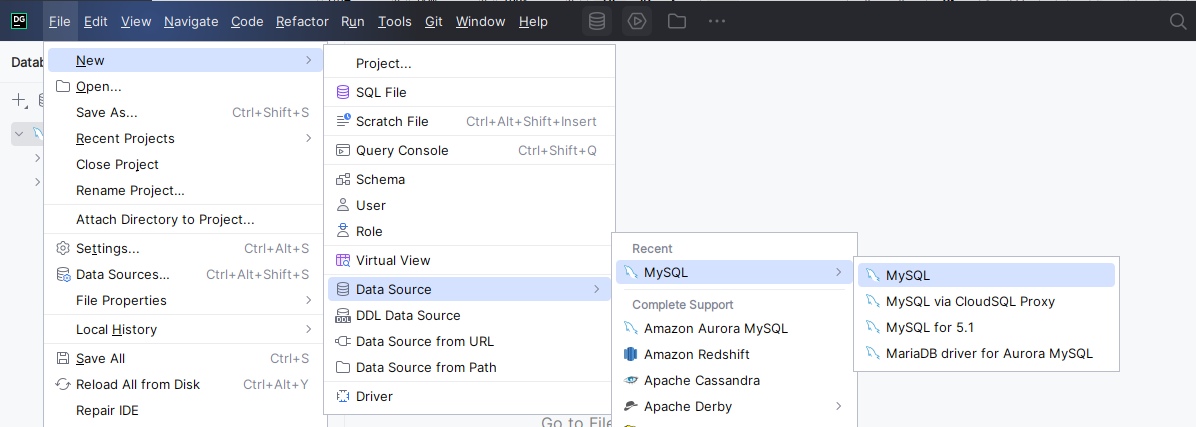Open the Tools menu
The width and height of the screenshot is (1196, 427).
(394, 21)
